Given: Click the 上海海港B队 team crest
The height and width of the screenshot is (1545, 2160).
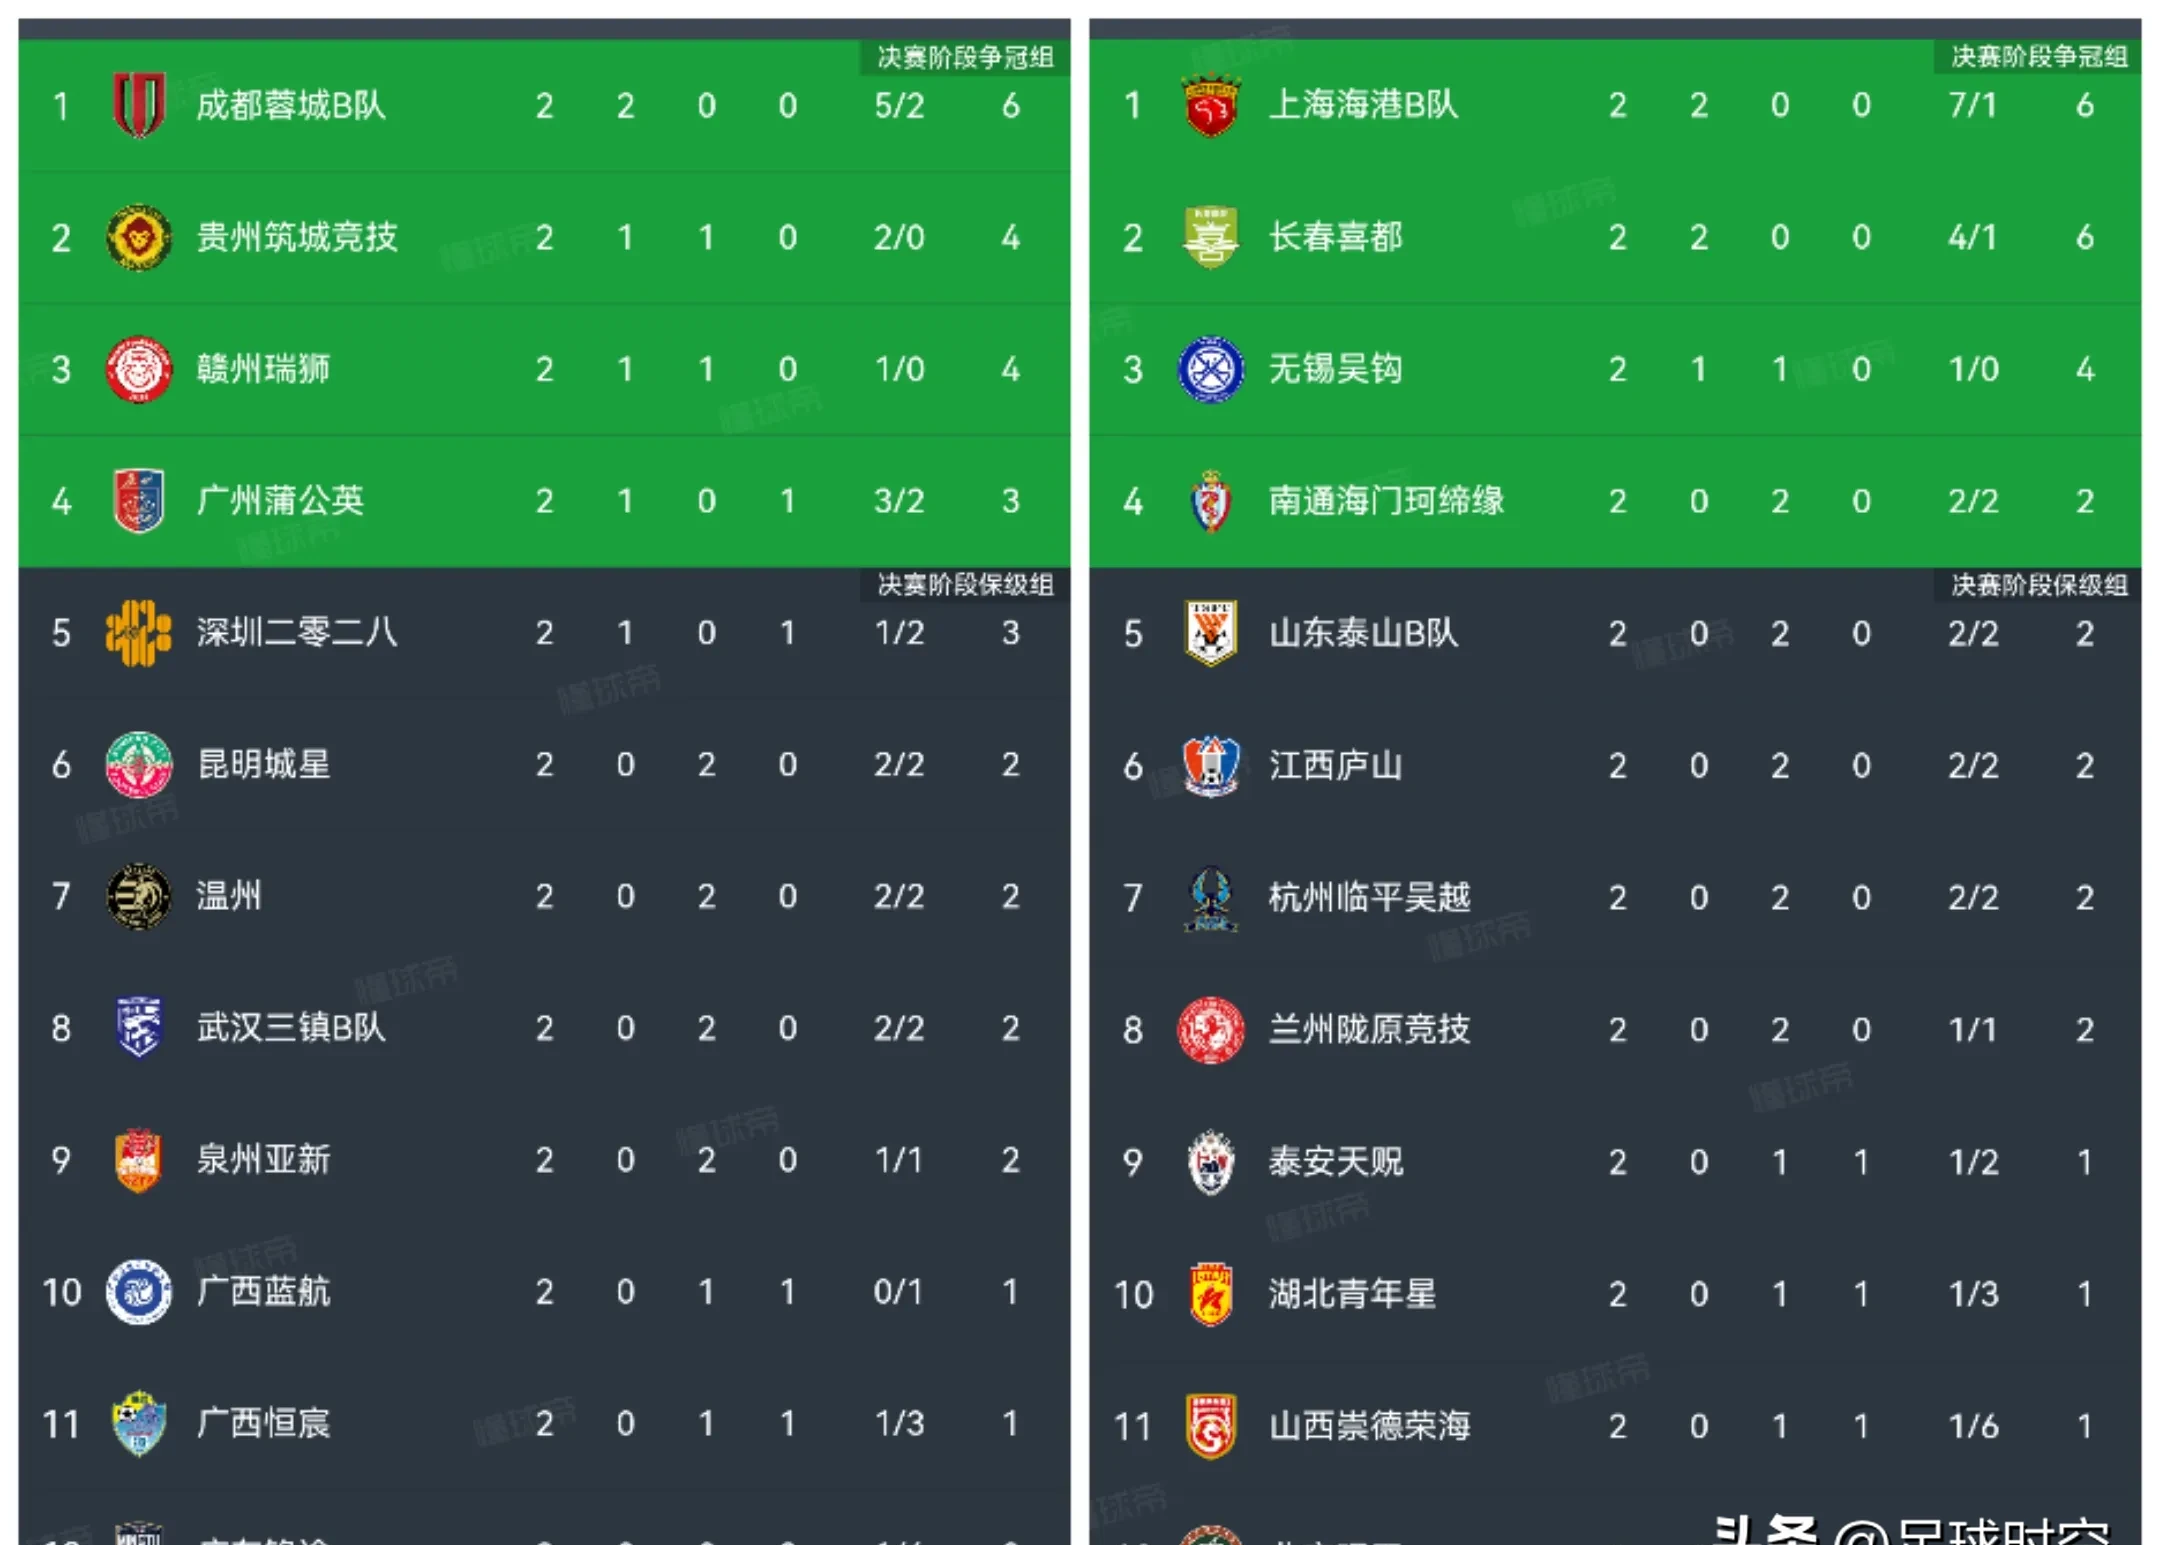Looking at the screenshot, I should pyautogui.click(x=1210, y=105).
